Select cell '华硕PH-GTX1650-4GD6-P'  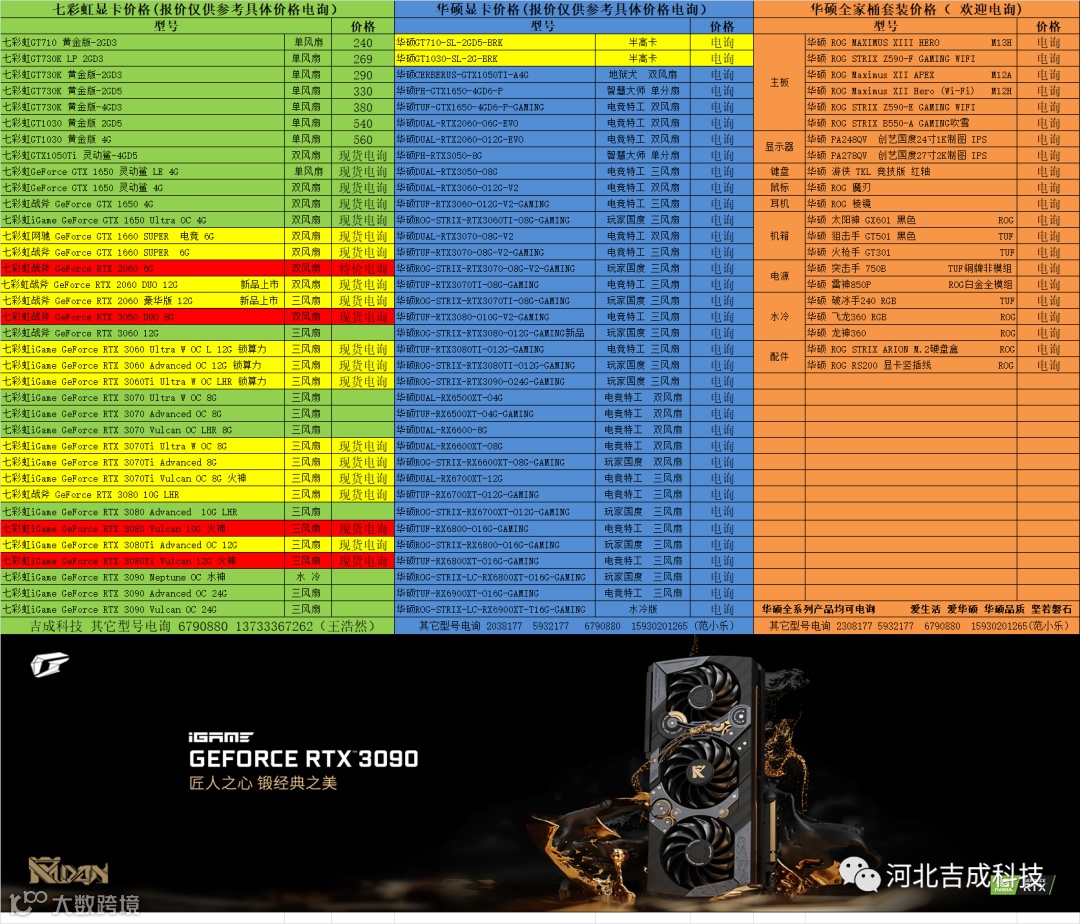[495, 91]
